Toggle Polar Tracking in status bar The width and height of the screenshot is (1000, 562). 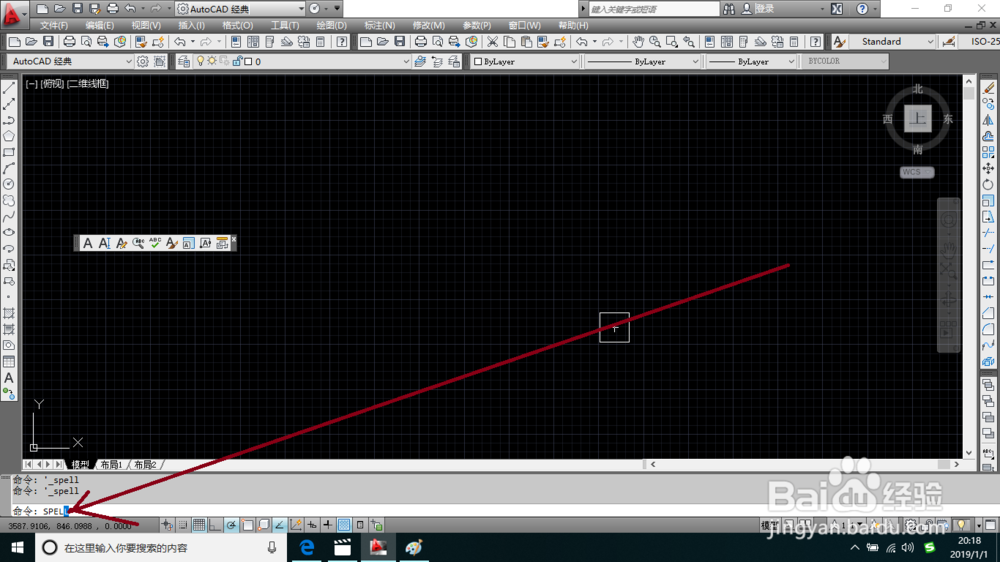[231, 525]
